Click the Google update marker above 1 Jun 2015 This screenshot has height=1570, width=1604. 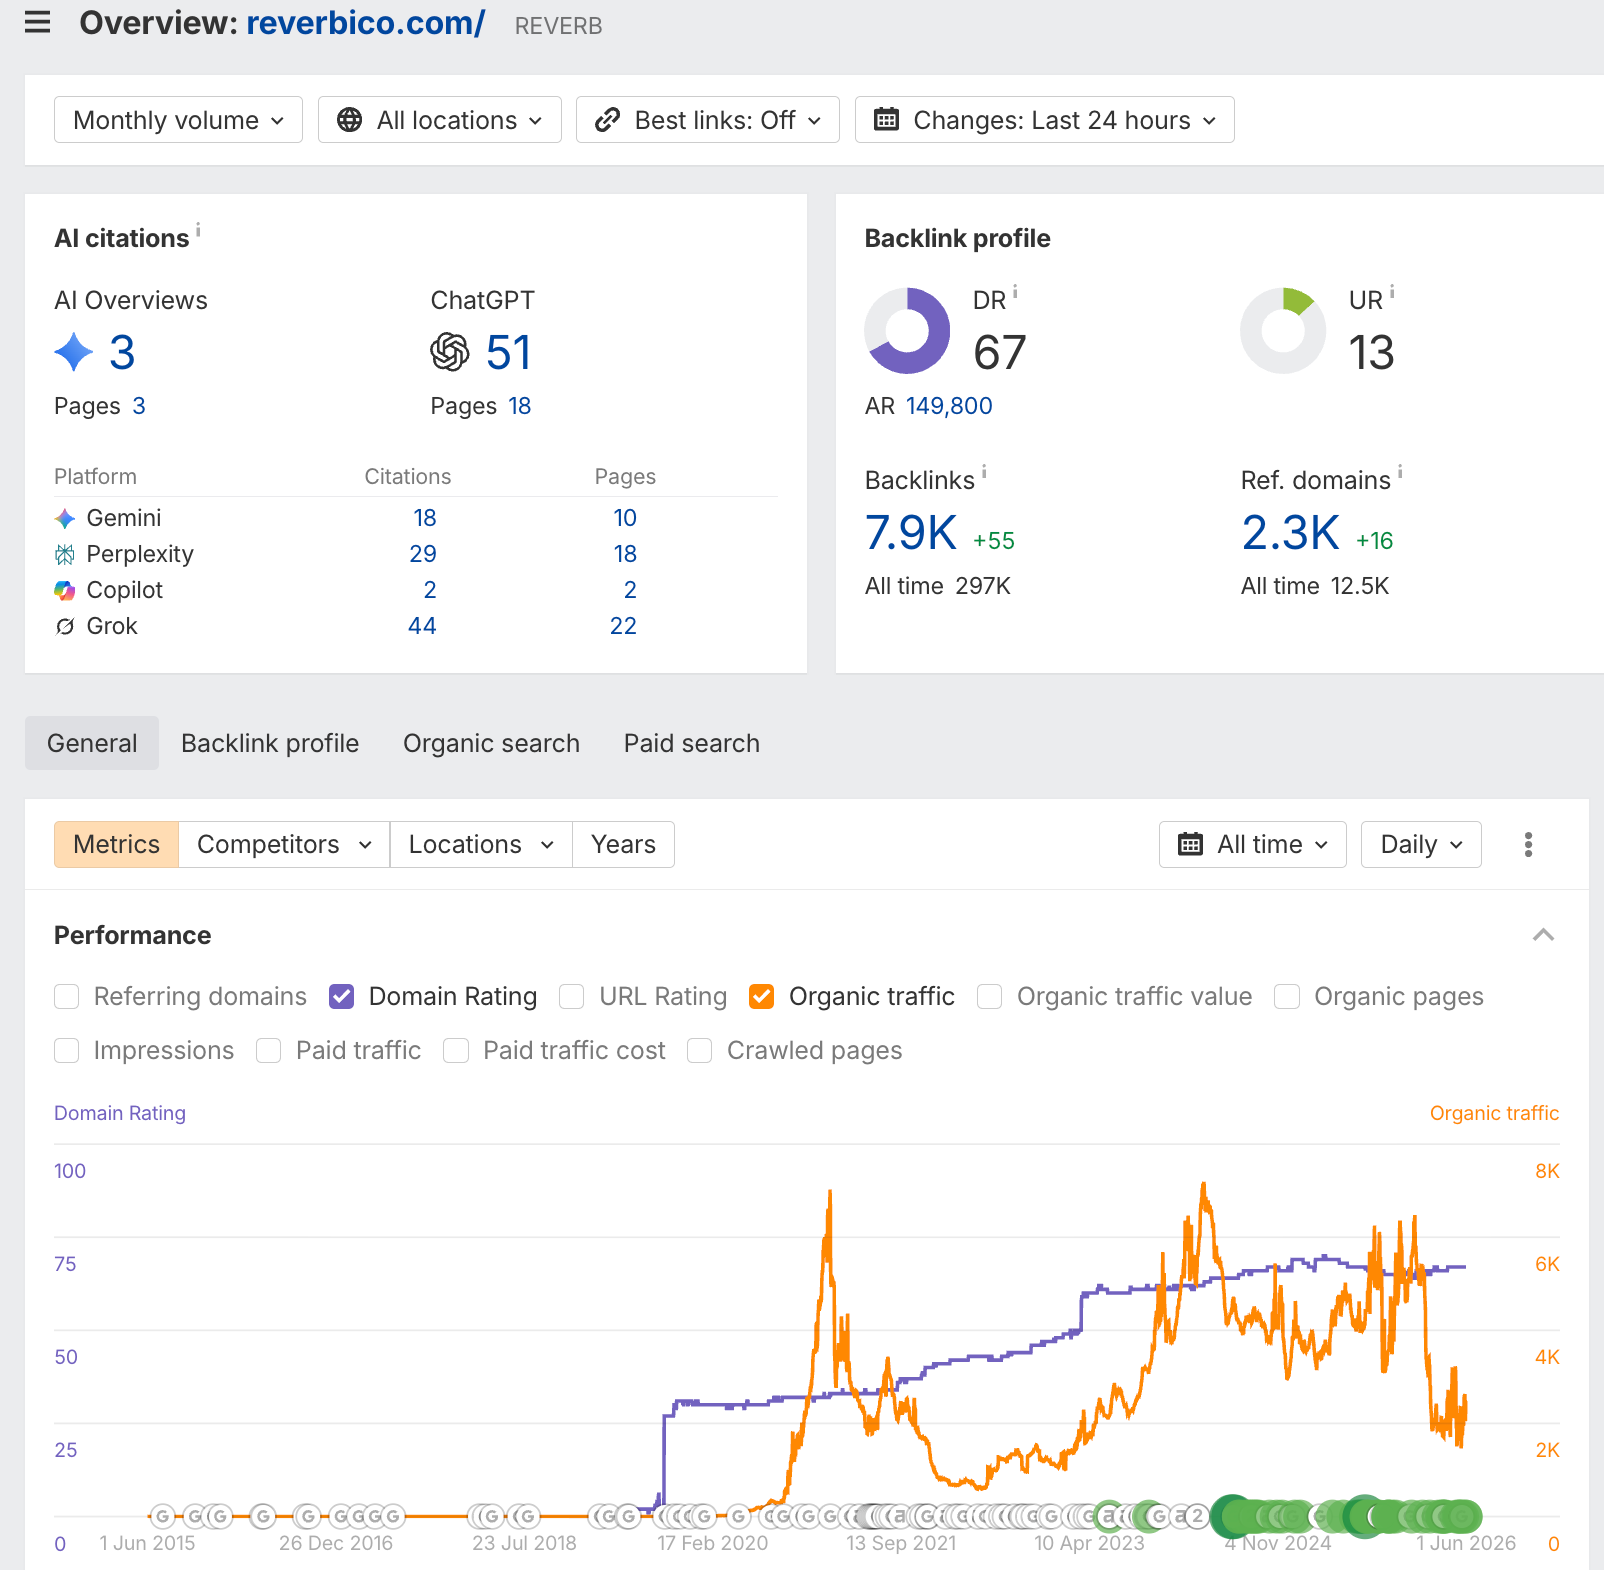pos(163,1517)
